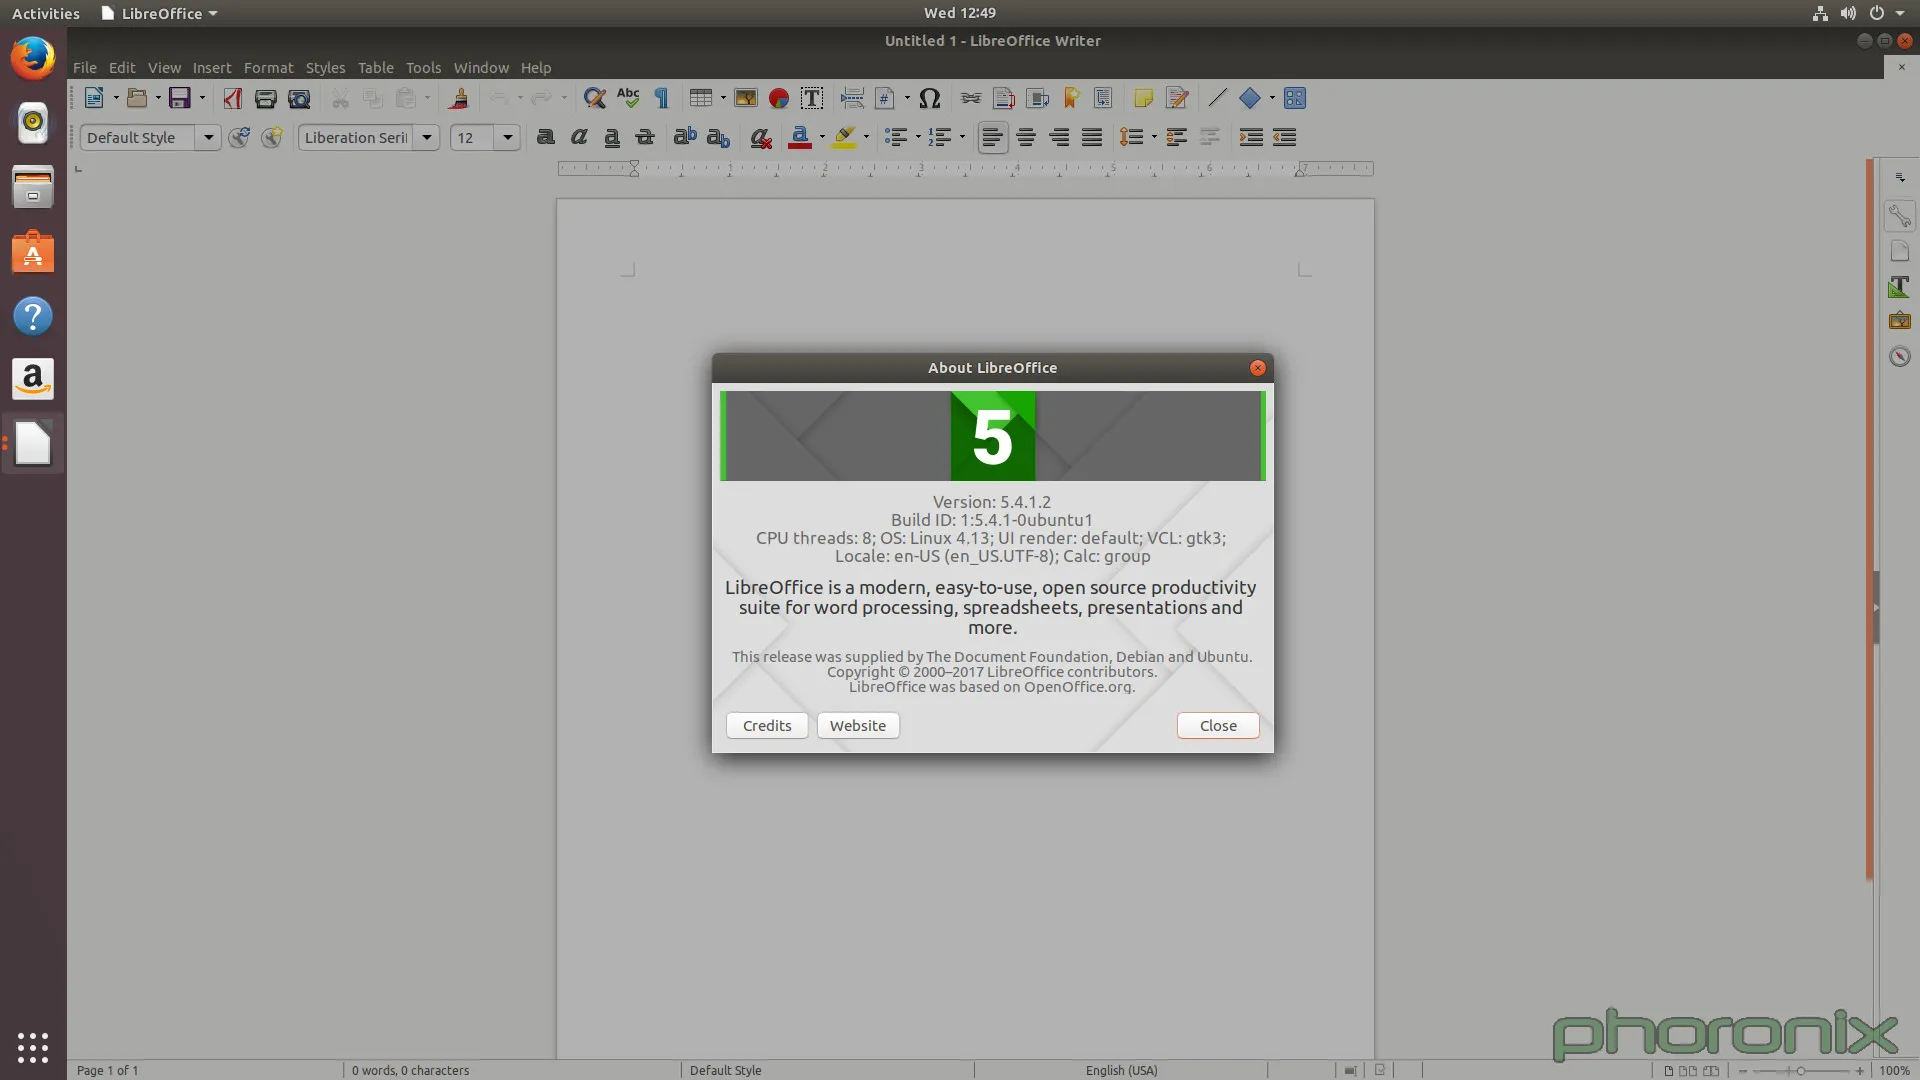Insert chart icon
This screenshot has width=1920, height=1080.
[779, 98]
